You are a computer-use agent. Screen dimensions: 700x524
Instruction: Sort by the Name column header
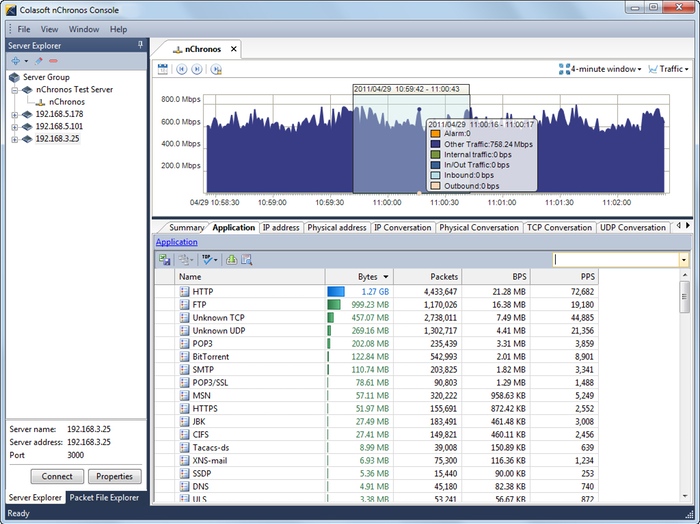point(249,277)
